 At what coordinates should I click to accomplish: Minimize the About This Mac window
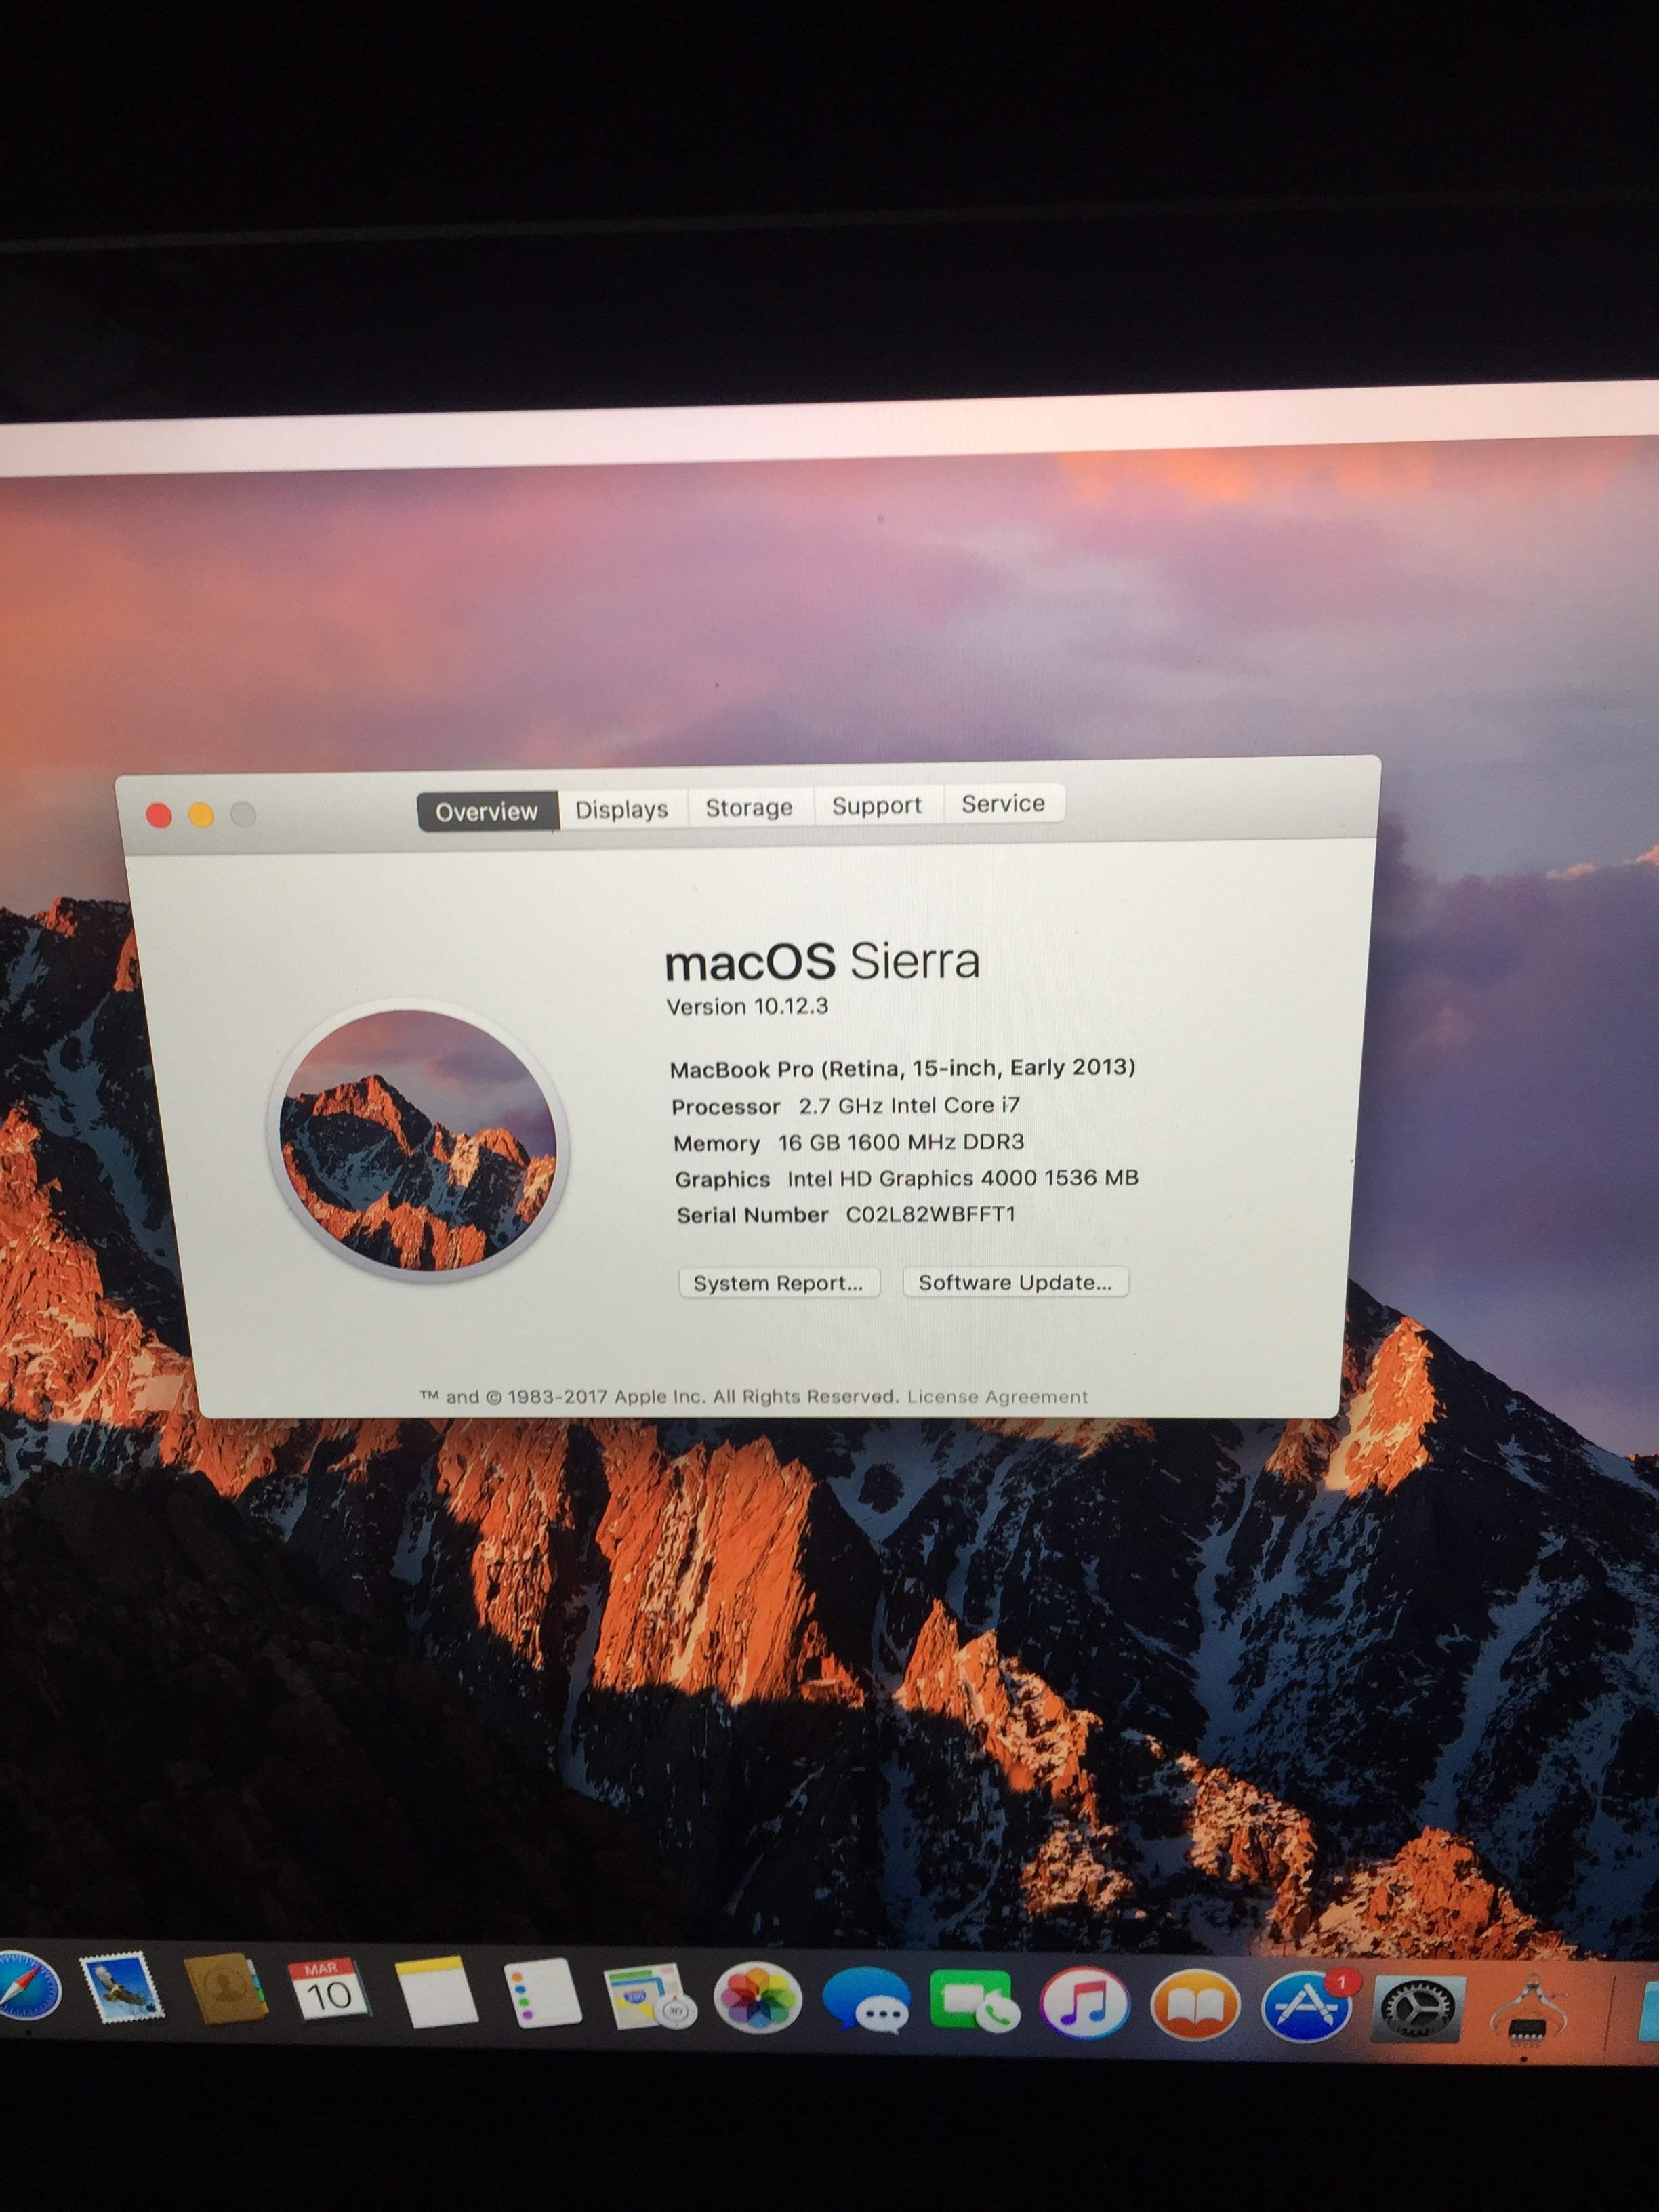coord(201,815)
